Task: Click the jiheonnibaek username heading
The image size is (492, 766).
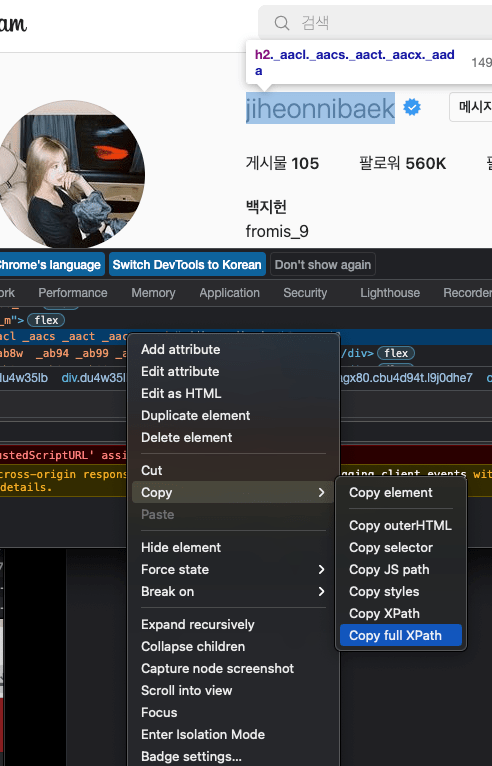Action: [x=320, y=108]
